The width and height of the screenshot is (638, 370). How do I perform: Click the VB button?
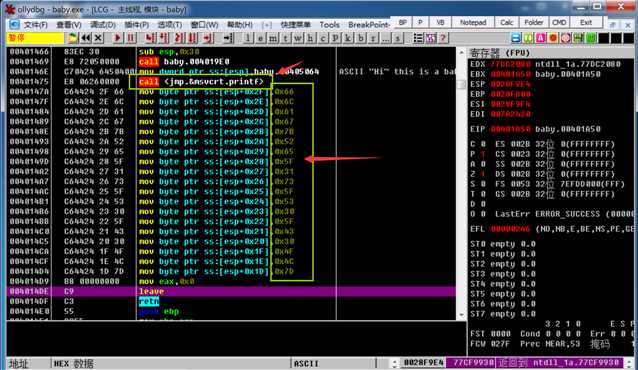pyautogui.click(x=440, y=23)
